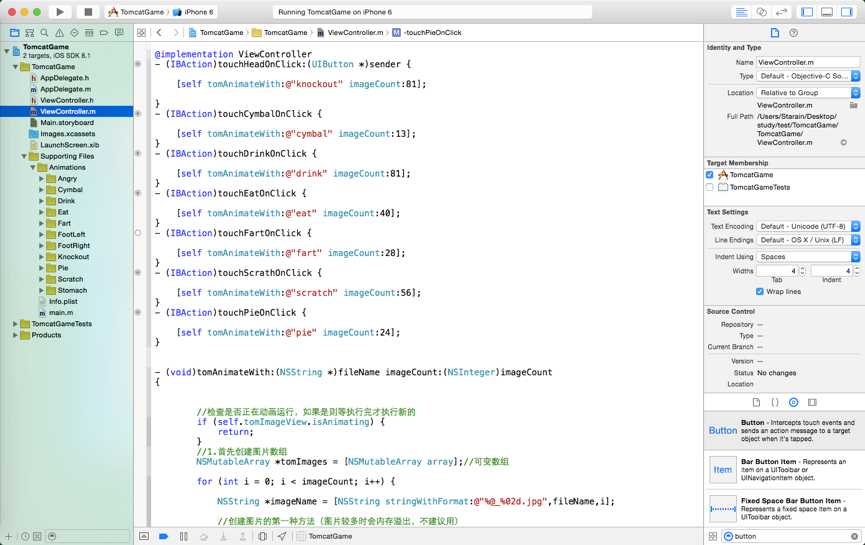Show the Issue navigator
Screen dimensions: 865x545
click(x=60, y=33)
